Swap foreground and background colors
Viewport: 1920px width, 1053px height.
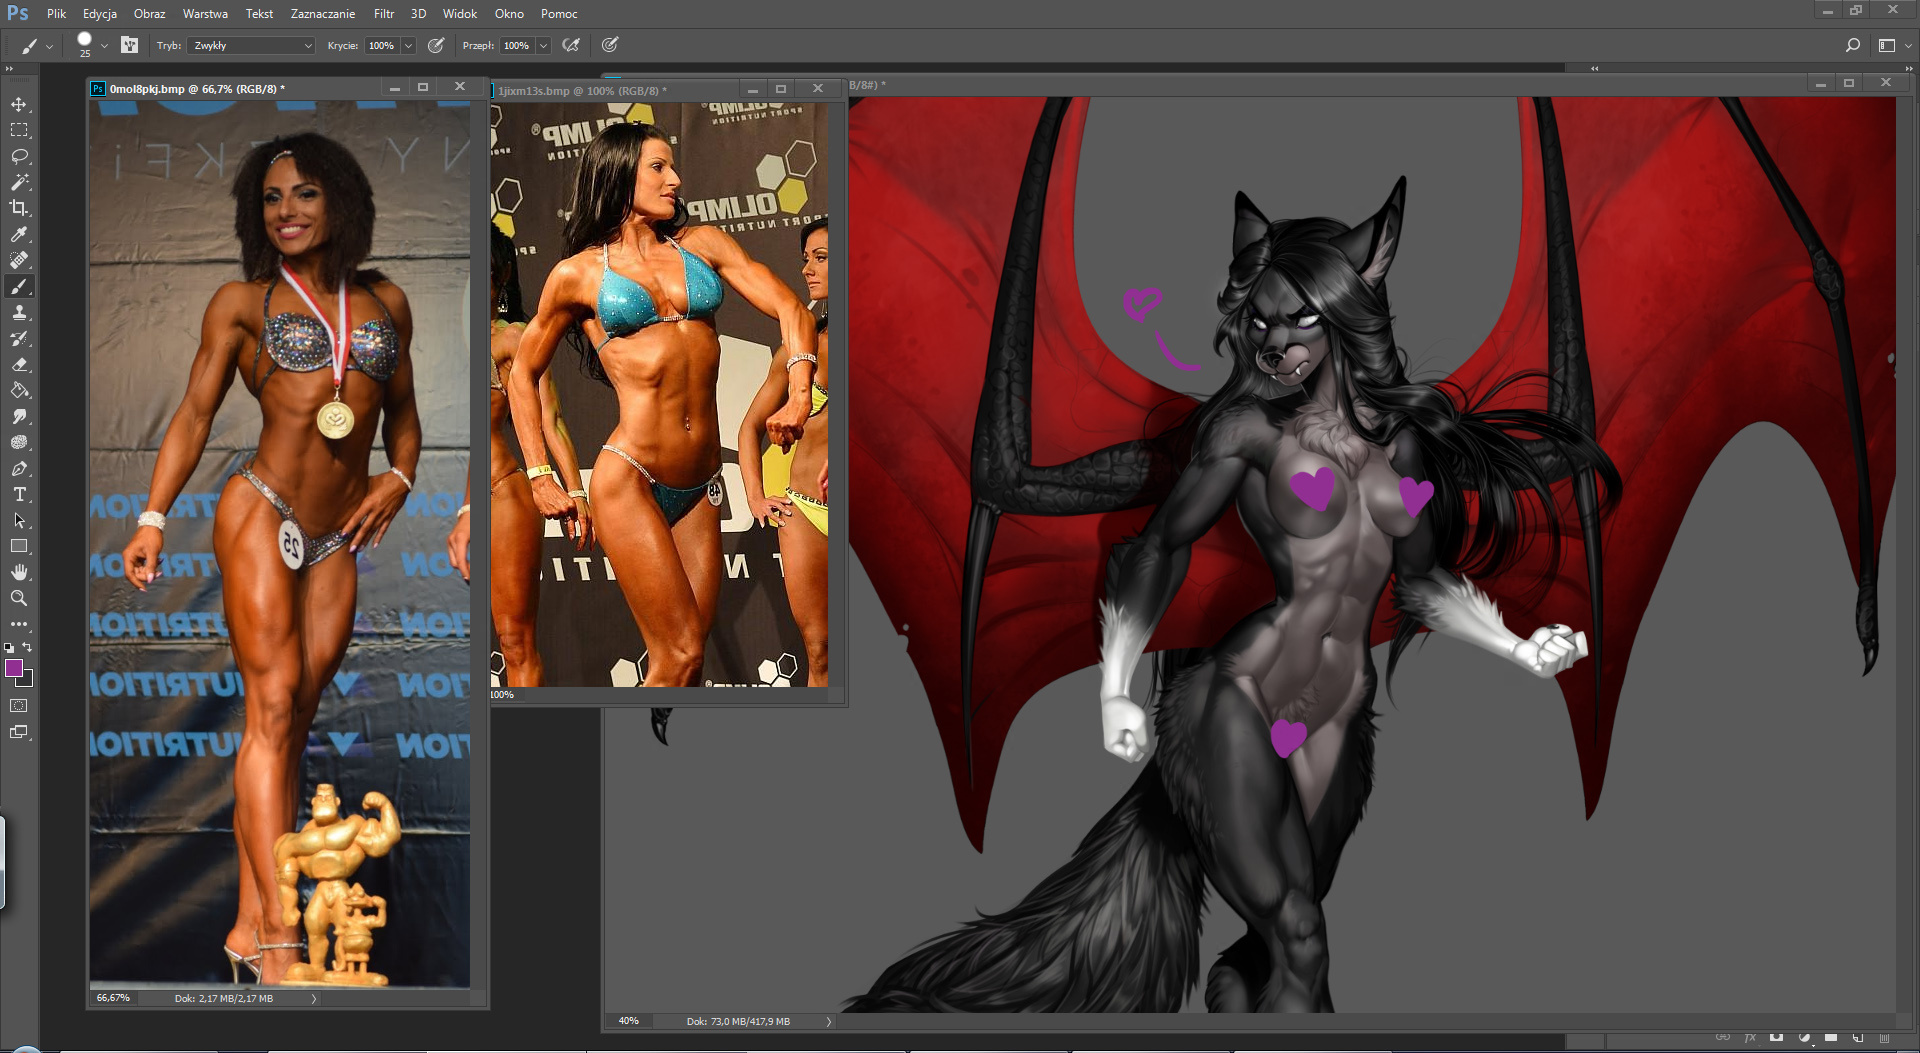tap(28, 647)
